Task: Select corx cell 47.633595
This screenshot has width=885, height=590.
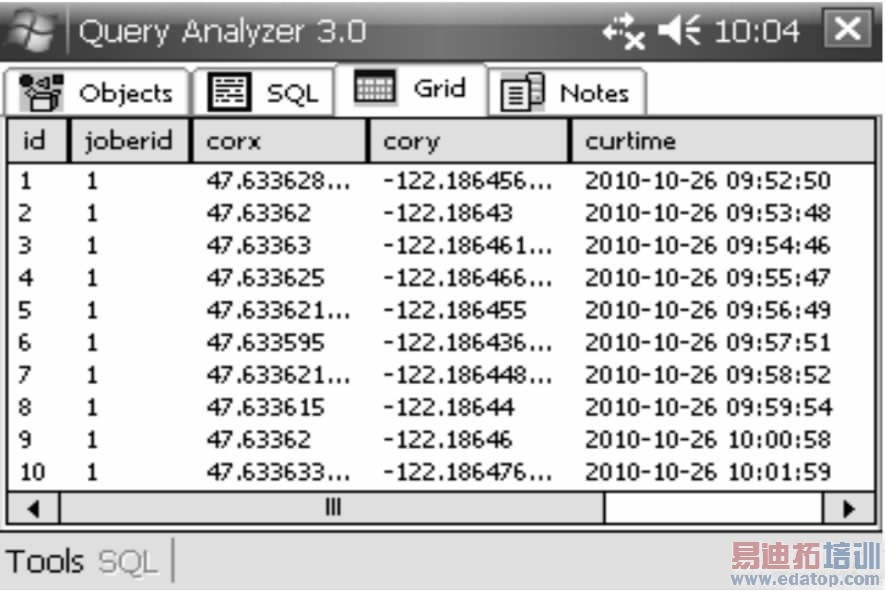Action: [x=265, y=342]
